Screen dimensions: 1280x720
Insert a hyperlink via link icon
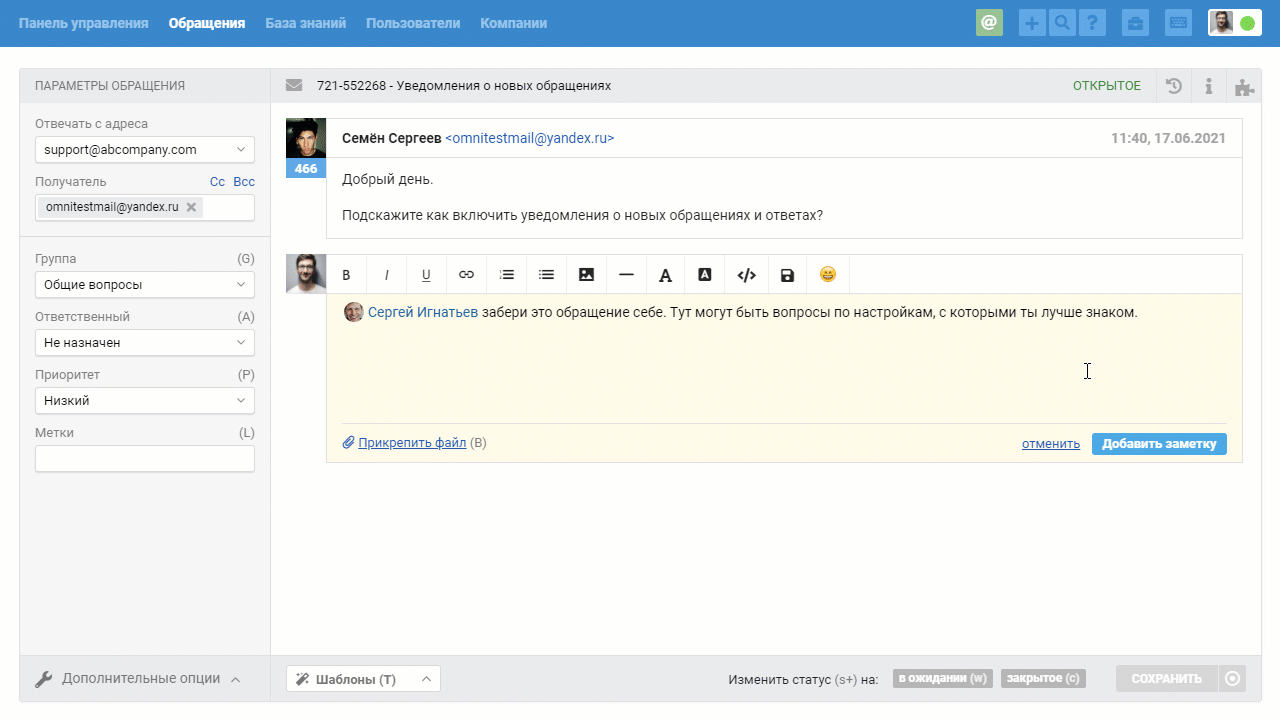coord(466,275)
